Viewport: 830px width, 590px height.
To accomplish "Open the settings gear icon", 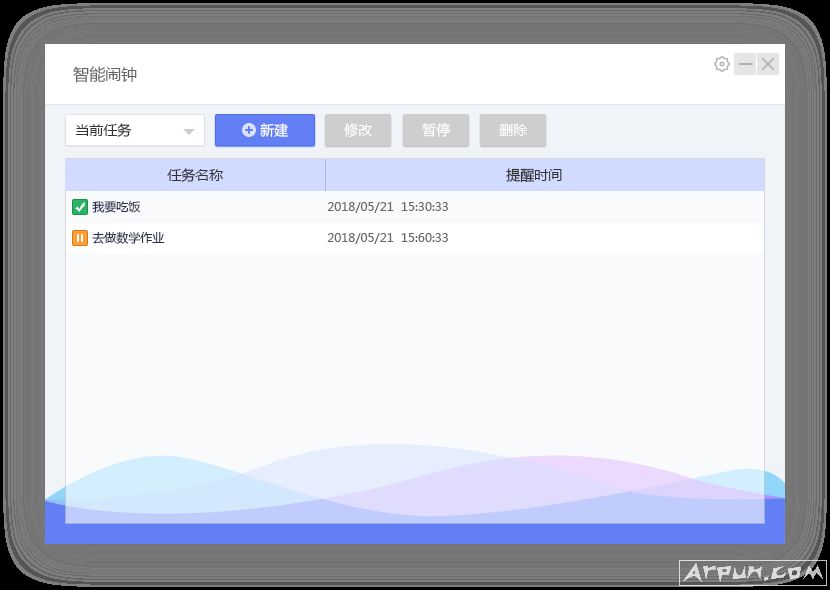I will click(x=721, y=63).
